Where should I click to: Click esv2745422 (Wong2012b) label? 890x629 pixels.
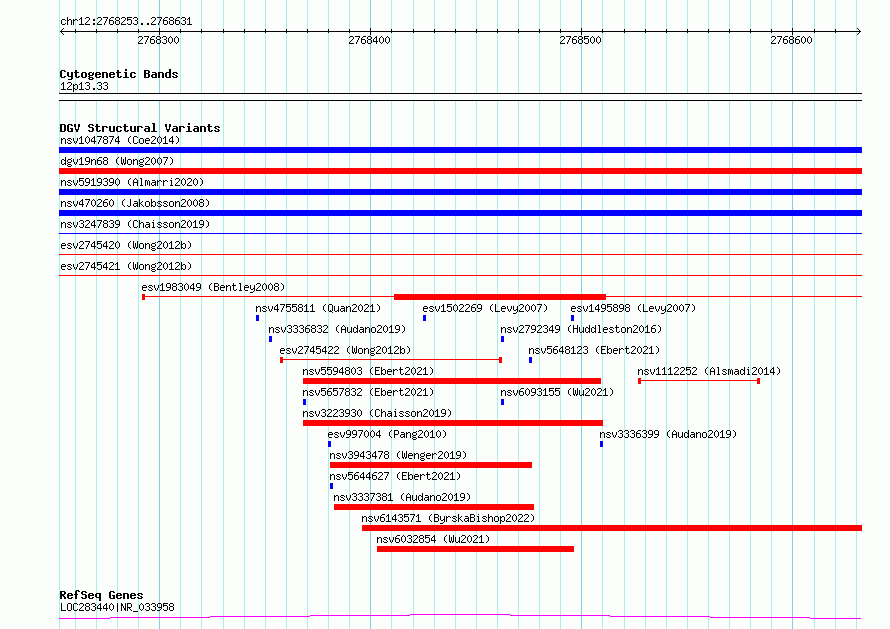(345, 350)
